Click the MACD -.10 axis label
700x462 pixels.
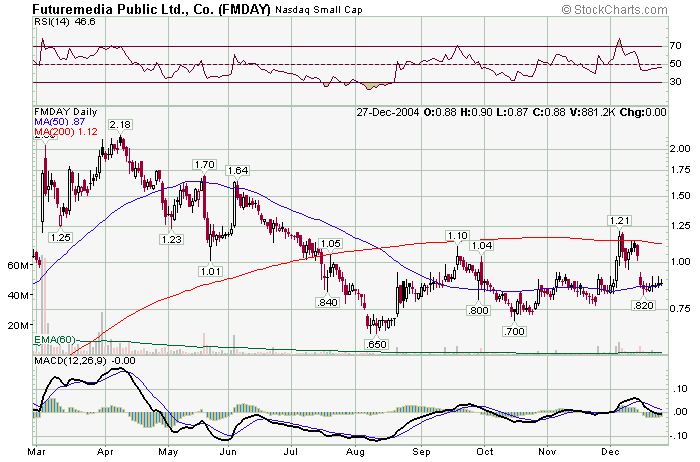coord(679,436)
